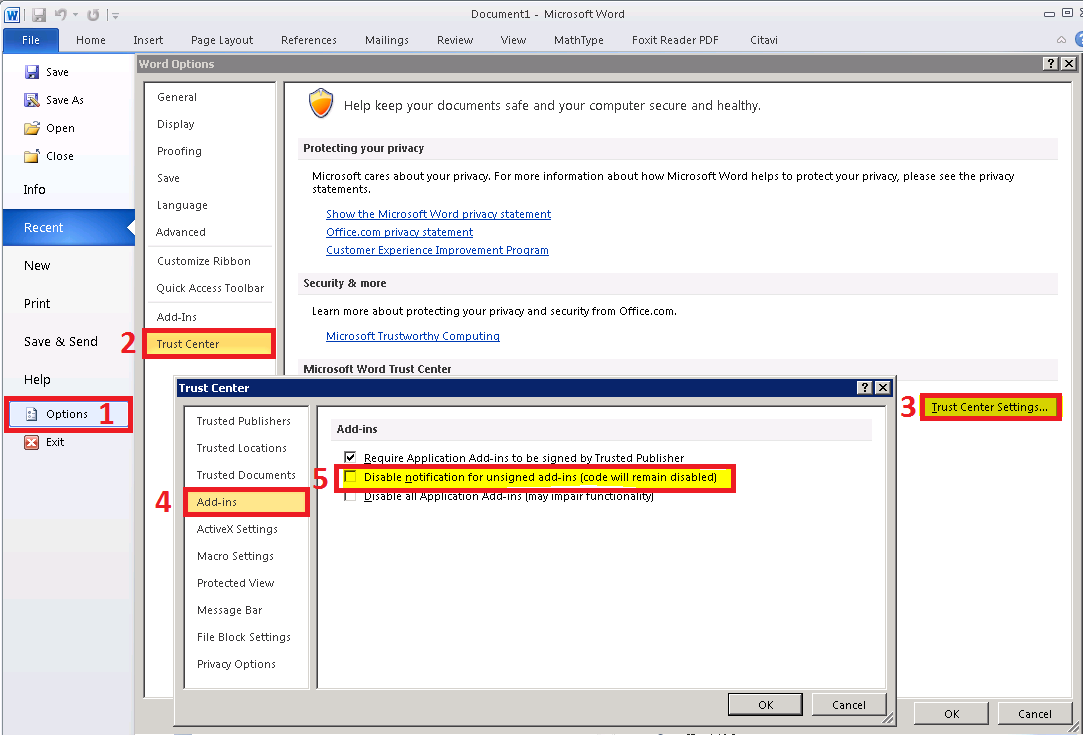1083x735 pixels.
Task: Expand the Undo history dropdown arrow
Action: click(x=75, y=15)
